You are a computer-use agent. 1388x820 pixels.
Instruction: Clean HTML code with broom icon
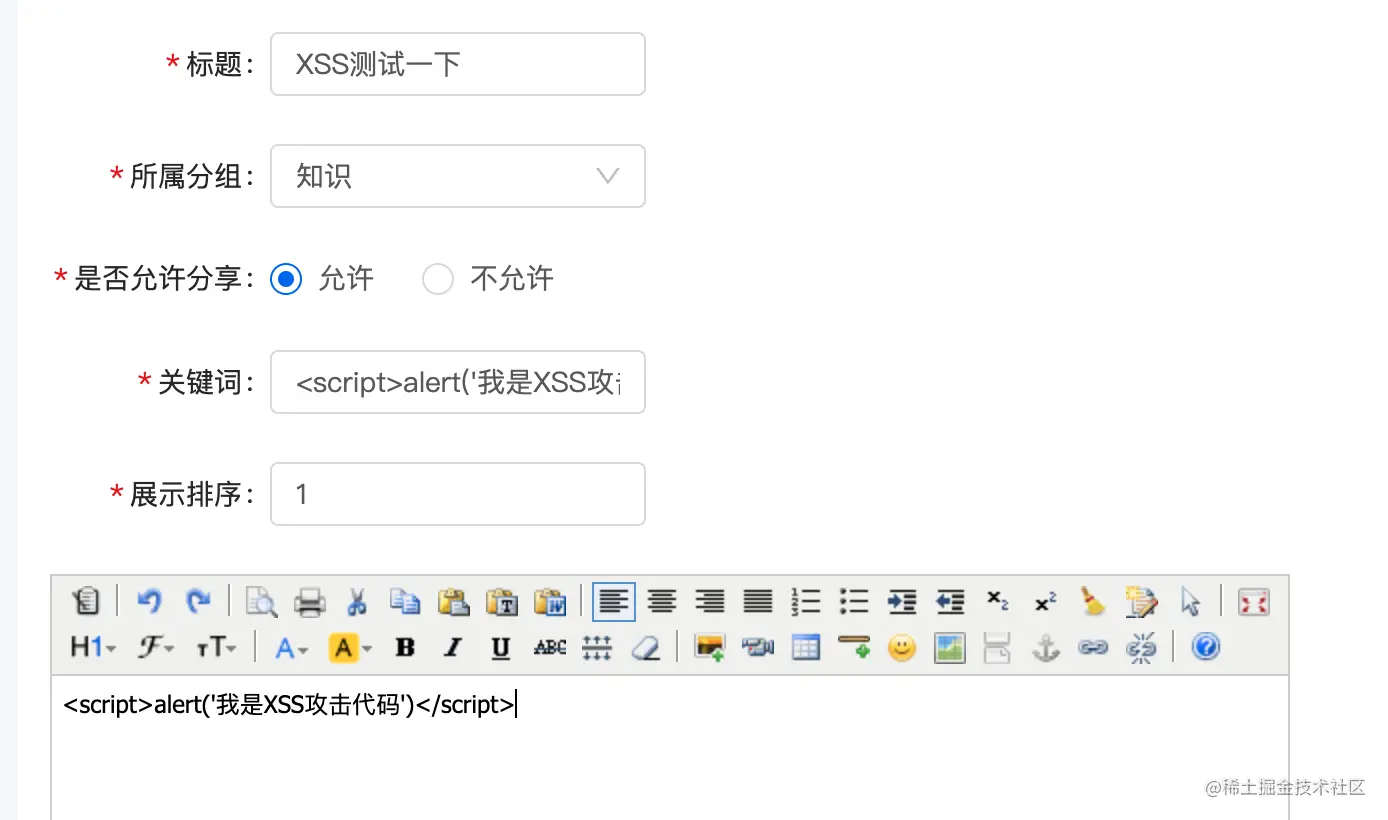pyautogui.click(x=1093, y=601)
